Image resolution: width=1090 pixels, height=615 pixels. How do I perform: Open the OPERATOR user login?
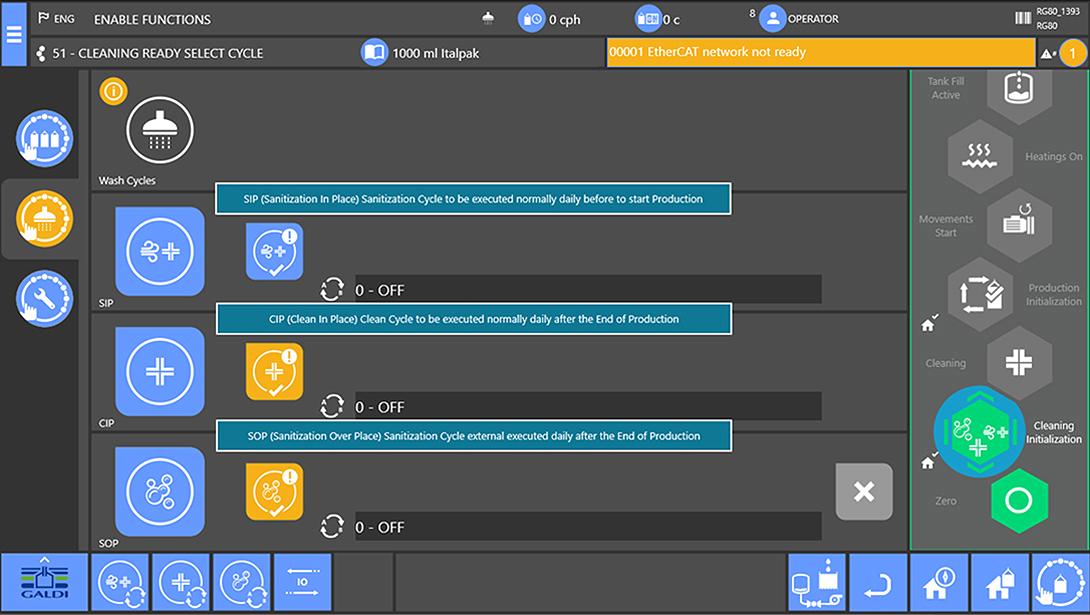(x=800, y=19)
